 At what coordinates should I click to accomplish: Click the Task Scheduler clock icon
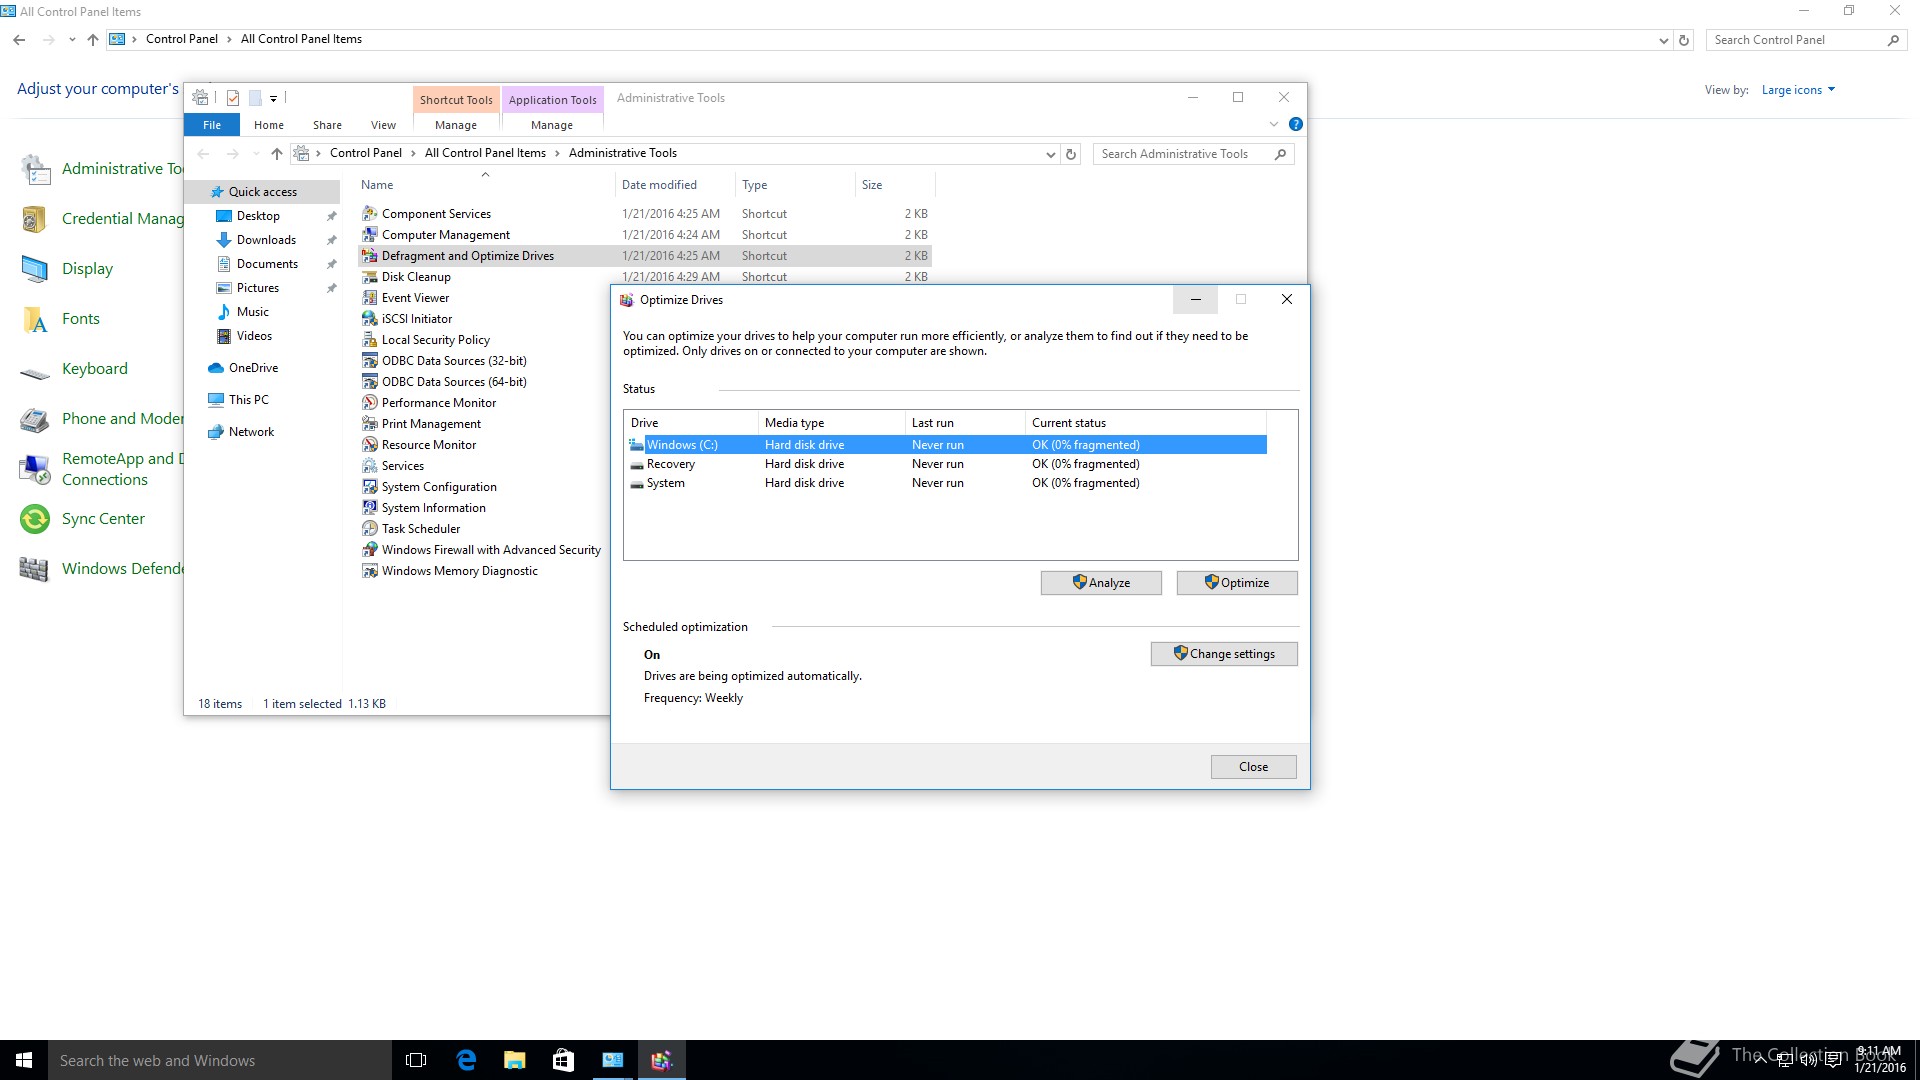(x=370, y=529)
